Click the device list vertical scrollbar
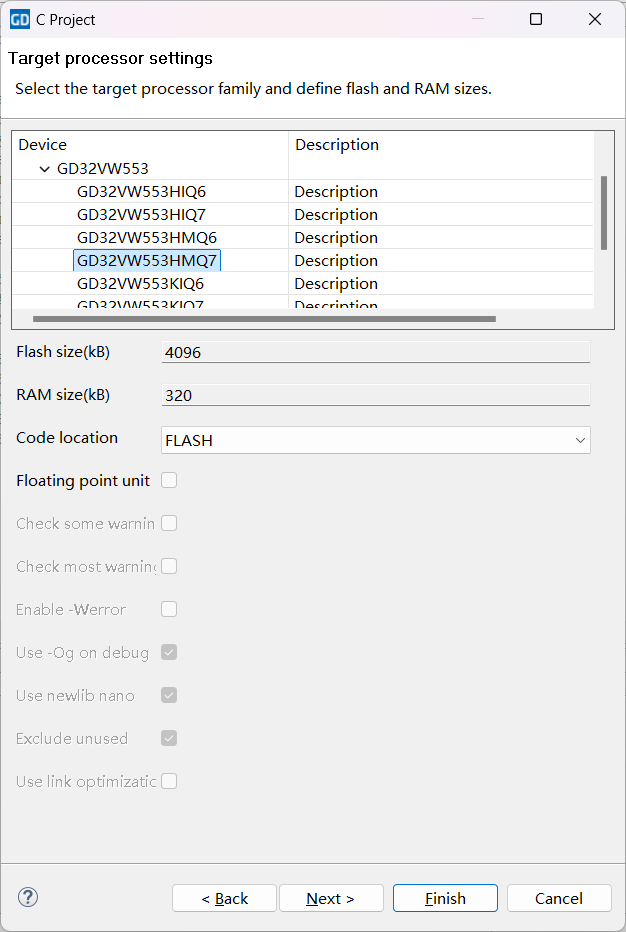626x932 pixels. (603, 212)
